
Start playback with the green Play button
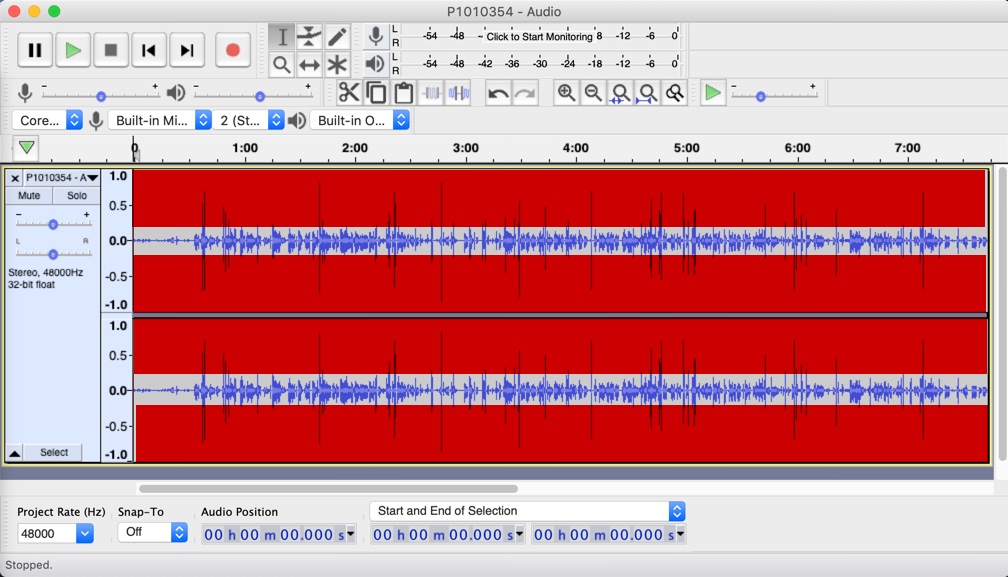(73, 50)
